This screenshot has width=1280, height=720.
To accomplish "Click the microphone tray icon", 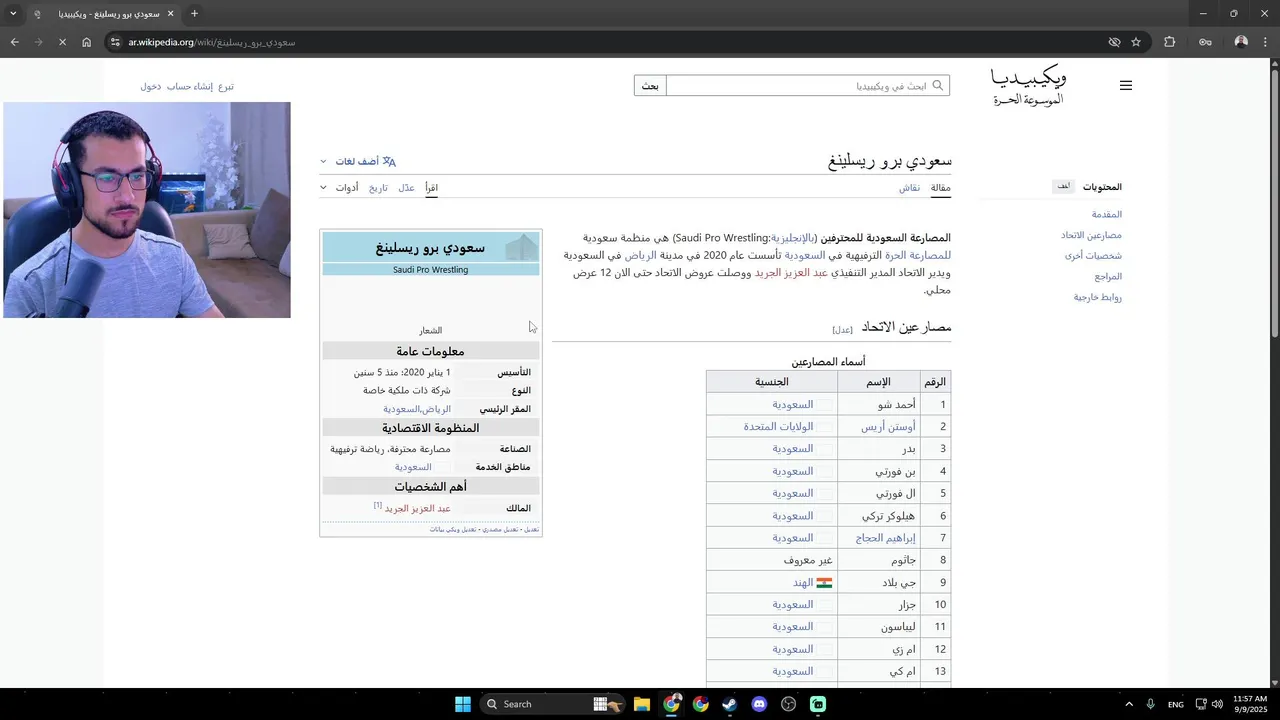I will (1151, 704).
